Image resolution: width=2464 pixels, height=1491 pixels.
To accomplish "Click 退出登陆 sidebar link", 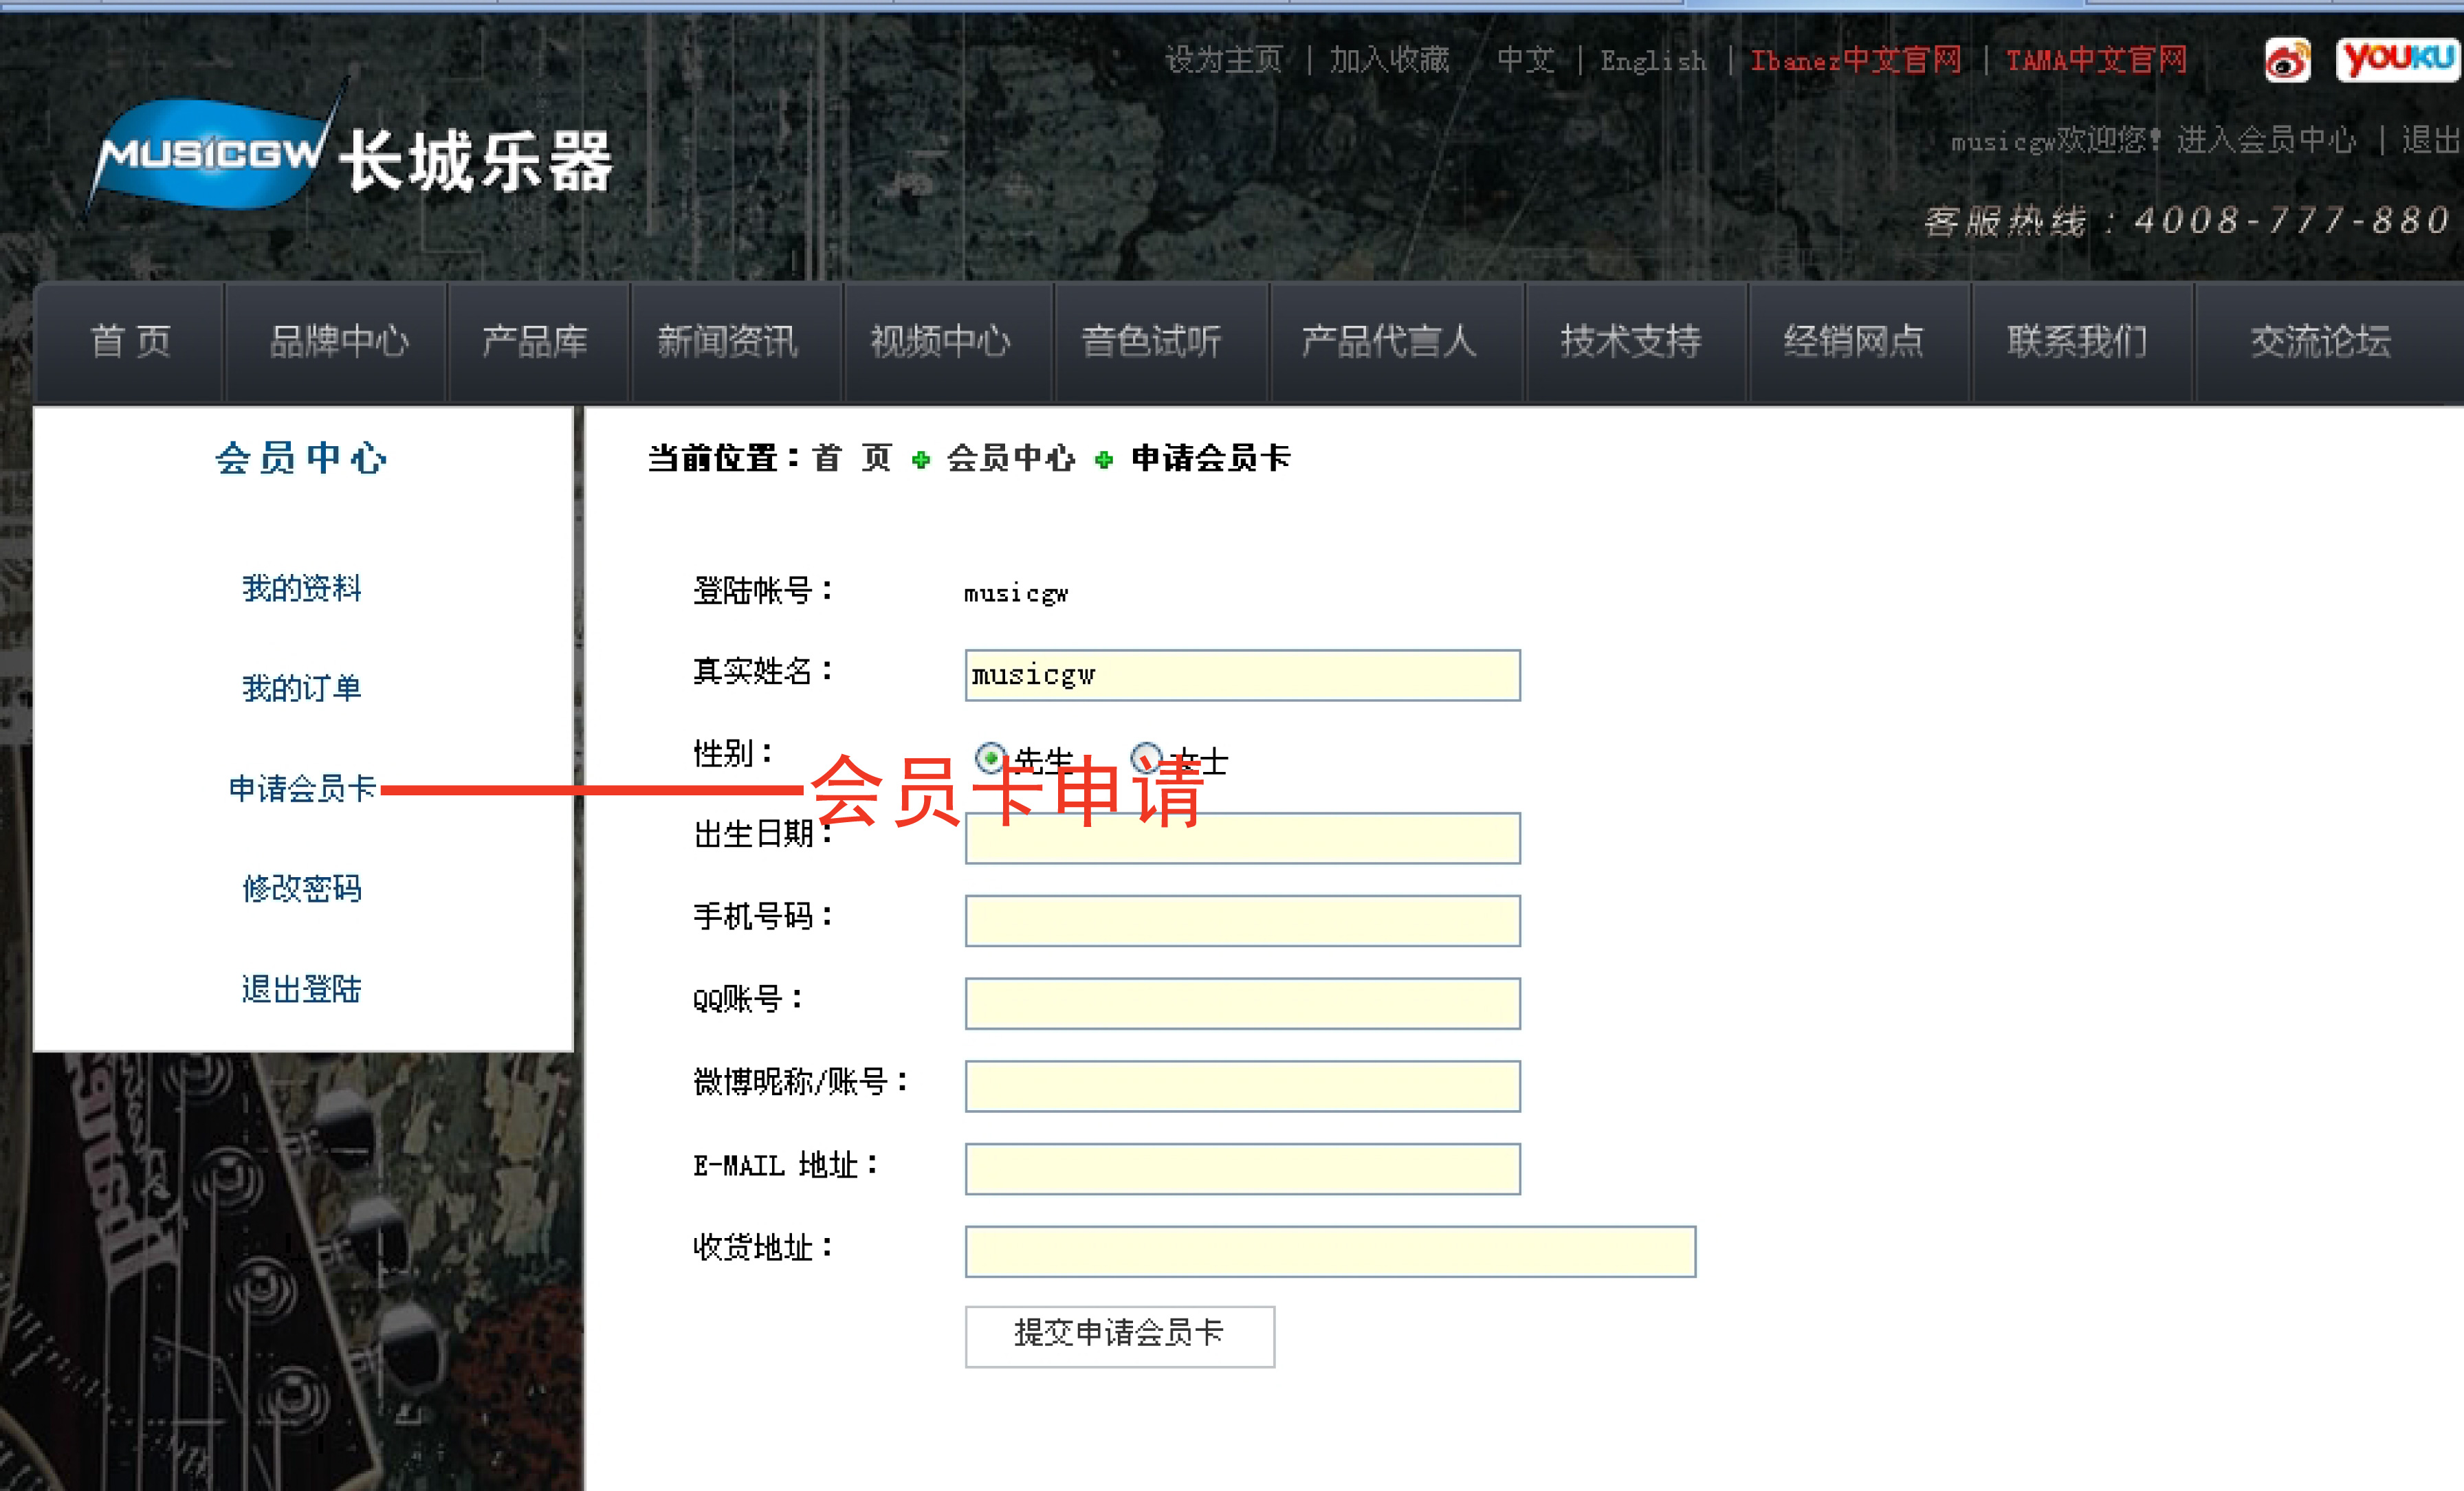I will click(301, 989).
